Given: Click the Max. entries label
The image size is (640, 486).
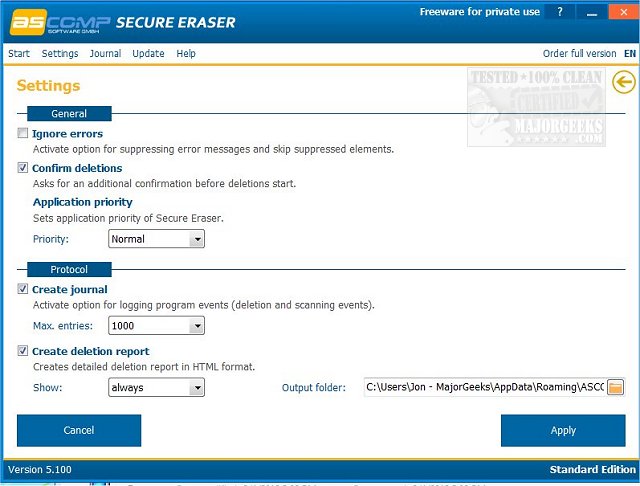Looking at the screenshot, I should pyautogui.click(x=63, y=326).
